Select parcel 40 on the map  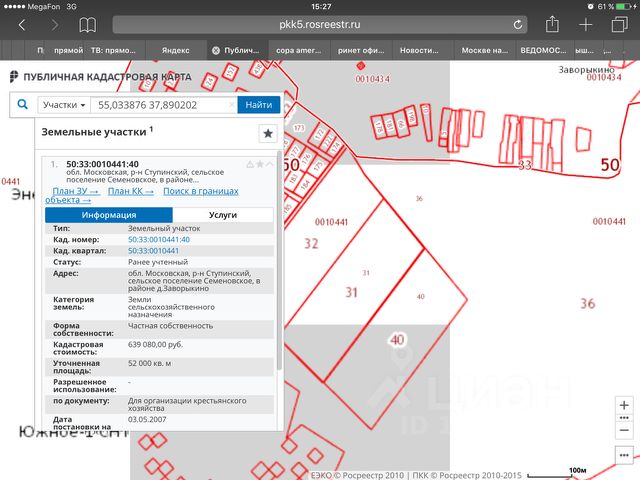397,339
